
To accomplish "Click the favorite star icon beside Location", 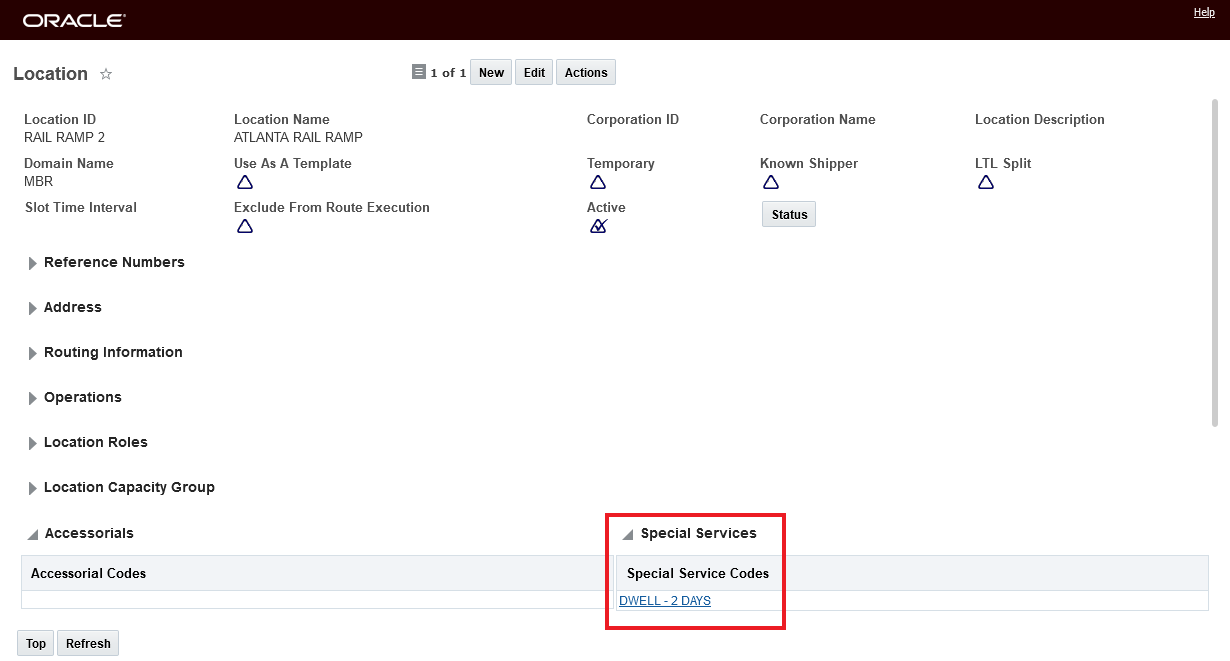I will pyautogui.click(x=106, y=74).
